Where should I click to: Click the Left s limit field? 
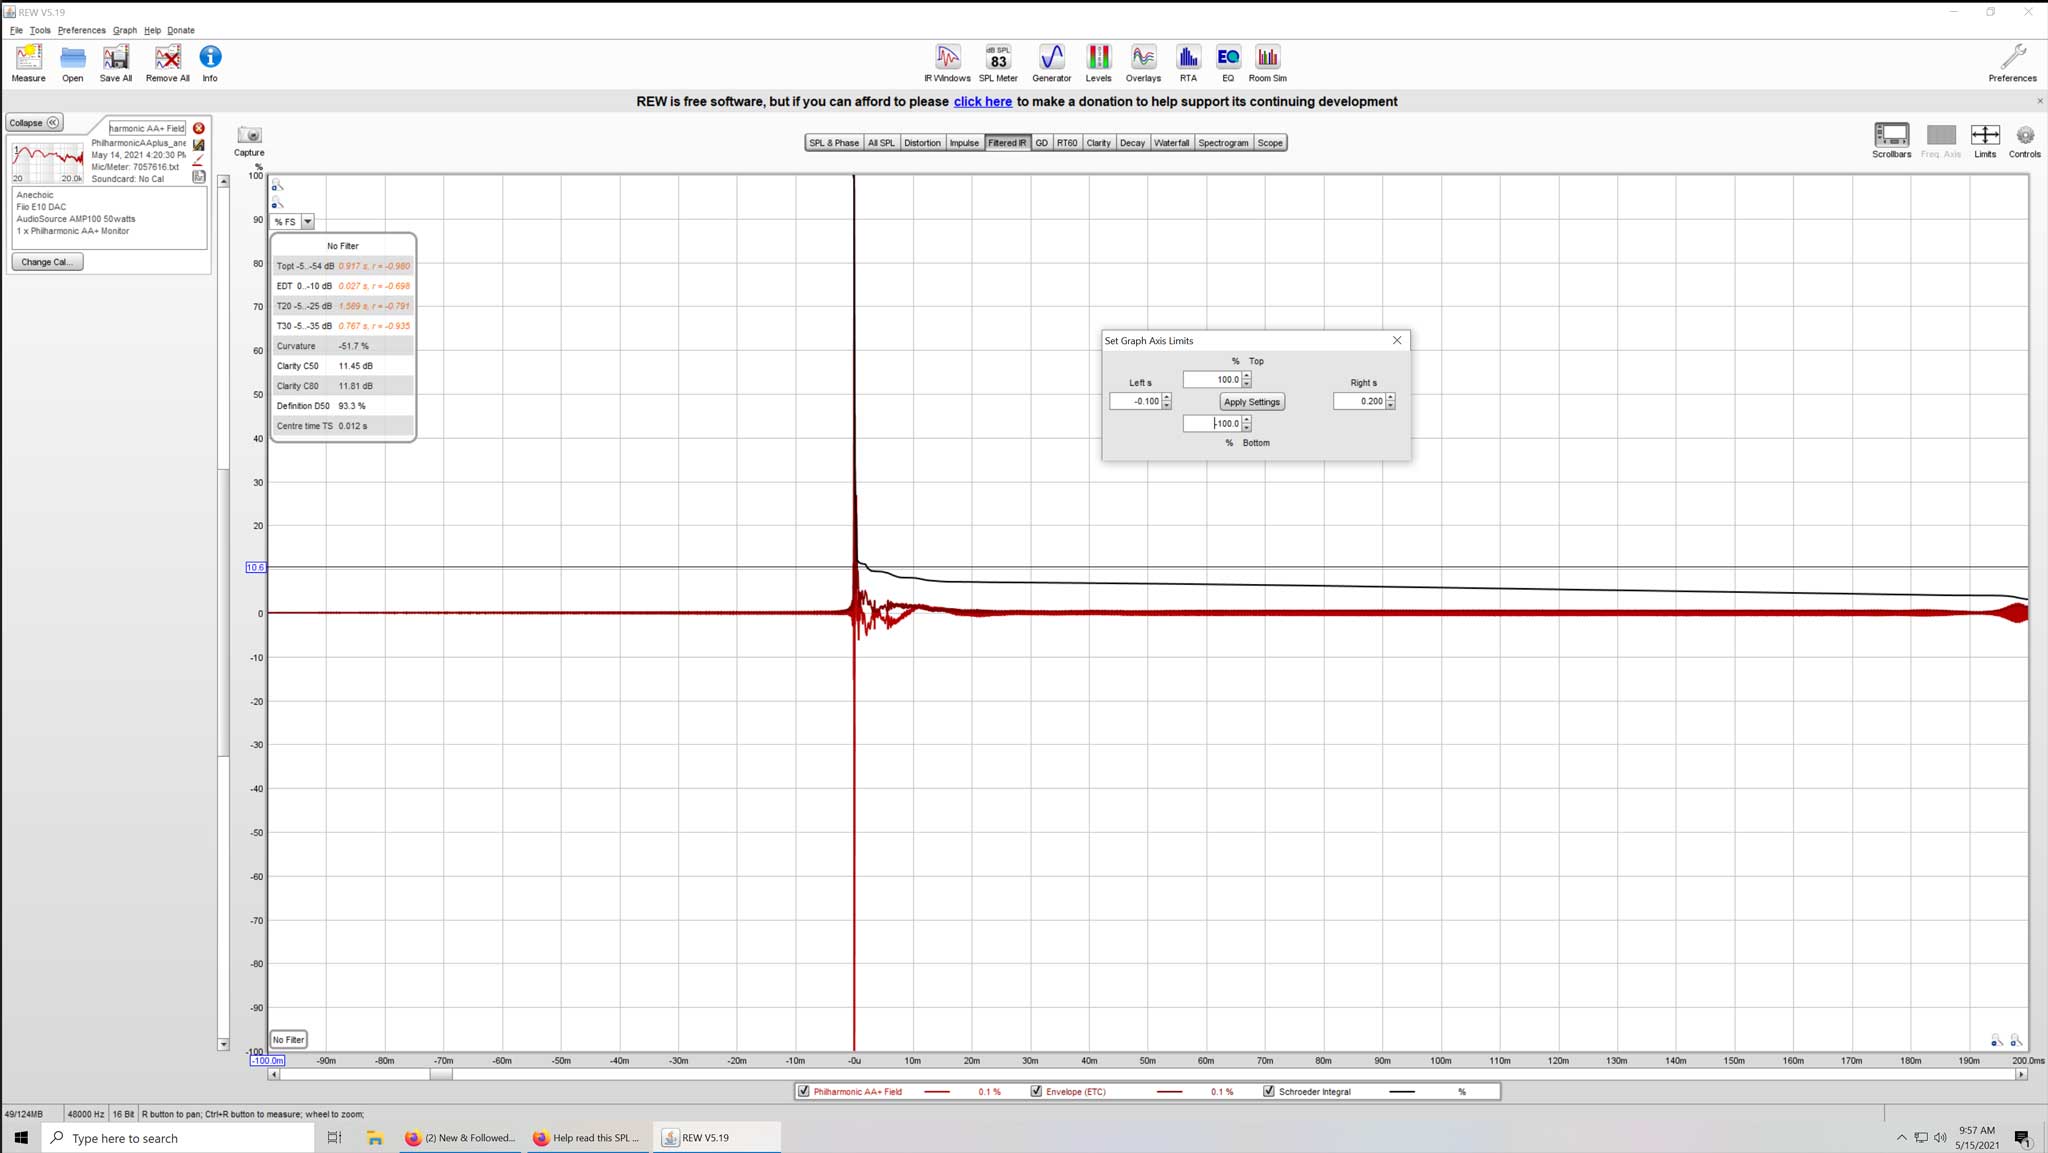pyautogui.click(x=1134, y=401)
